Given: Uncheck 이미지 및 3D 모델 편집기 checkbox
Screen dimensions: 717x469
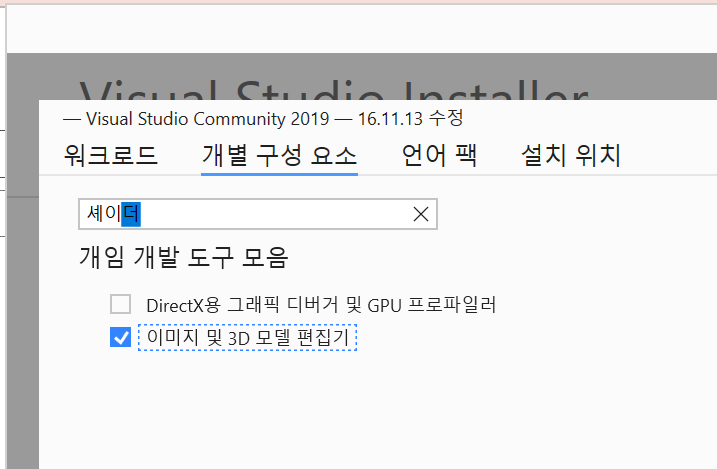Looking at the screenshot, I should coord(120,337).
